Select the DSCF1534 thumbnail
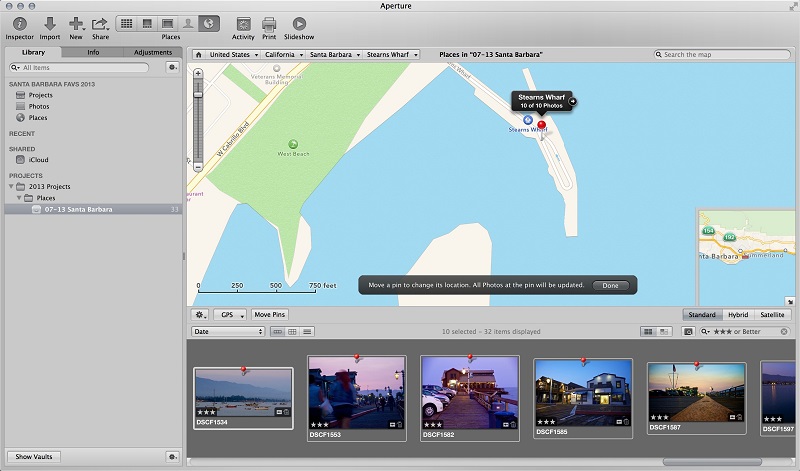The height and width of the screenshot is (471, 800). point(243,399)
